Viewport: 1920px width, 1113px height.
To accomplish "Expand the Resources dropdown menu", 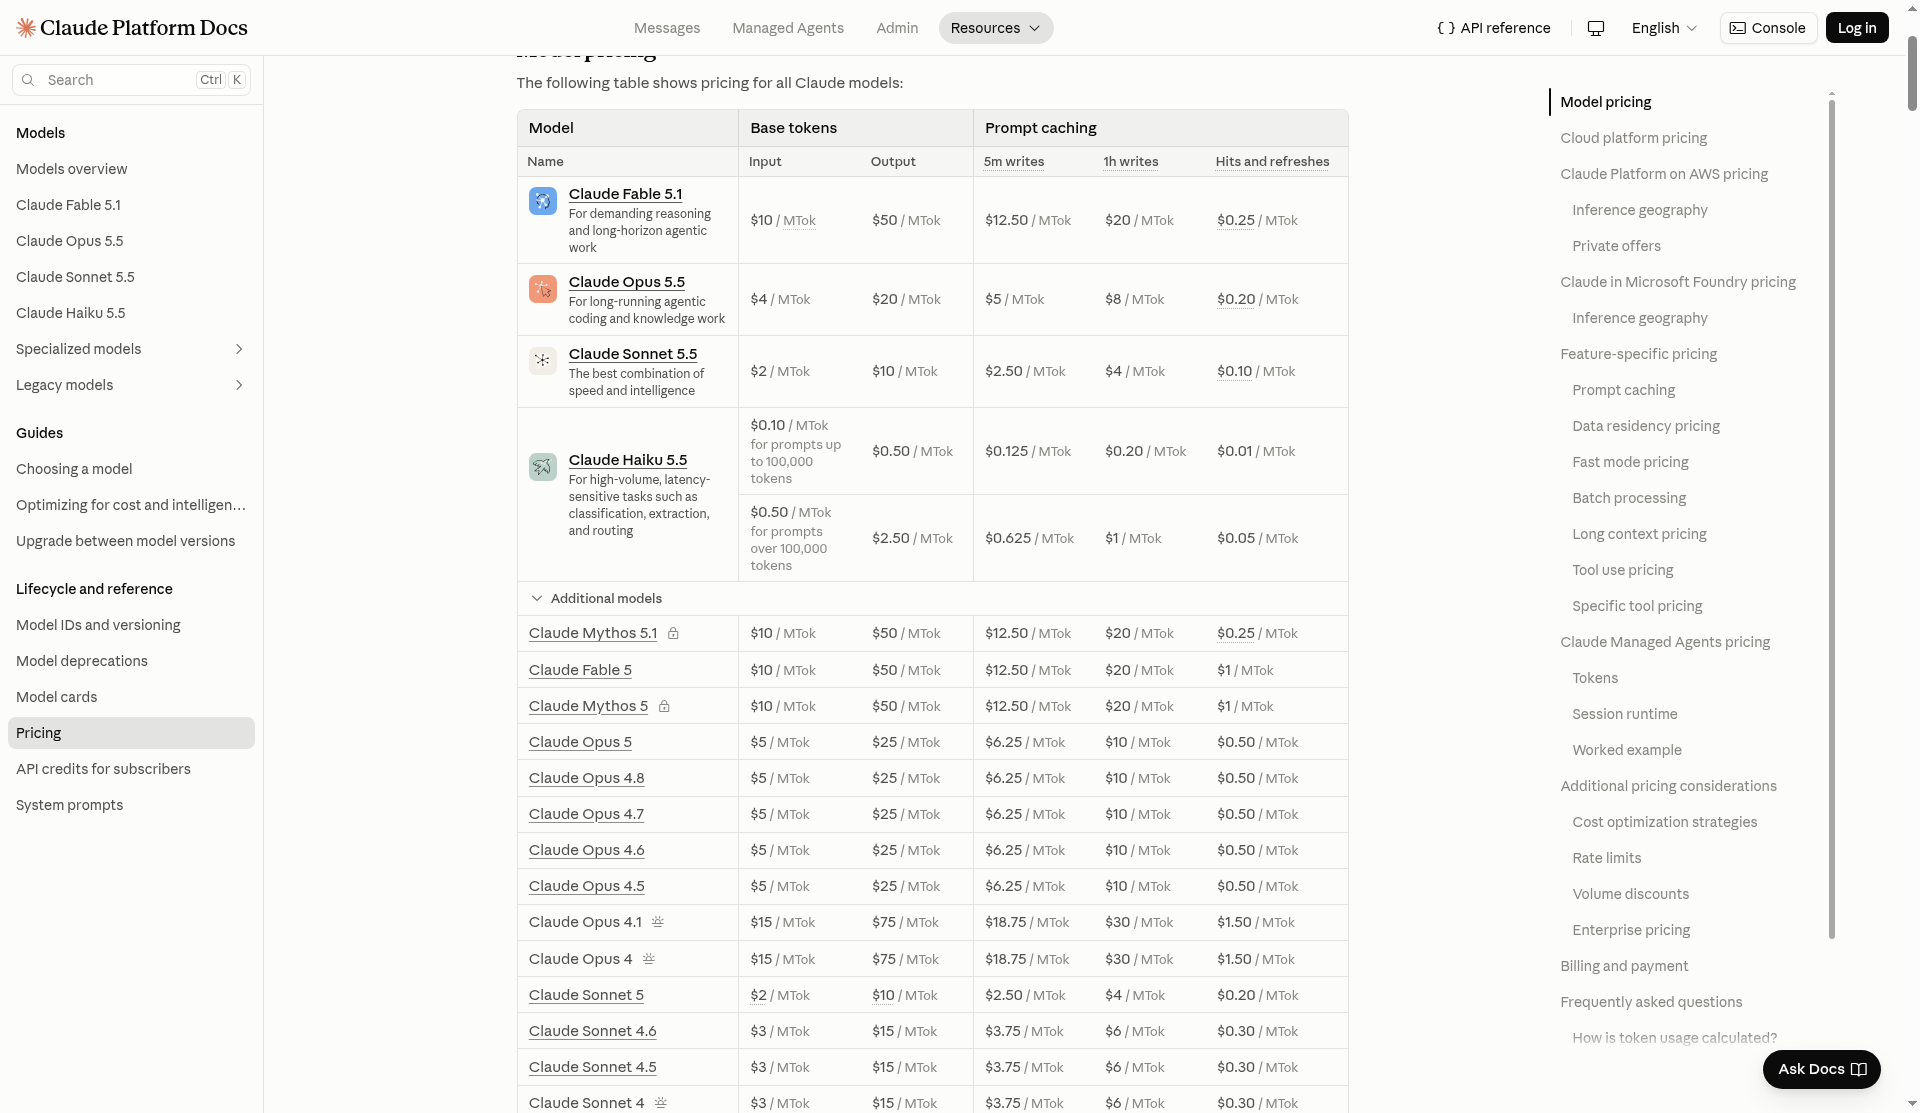I will pos(995,28).
